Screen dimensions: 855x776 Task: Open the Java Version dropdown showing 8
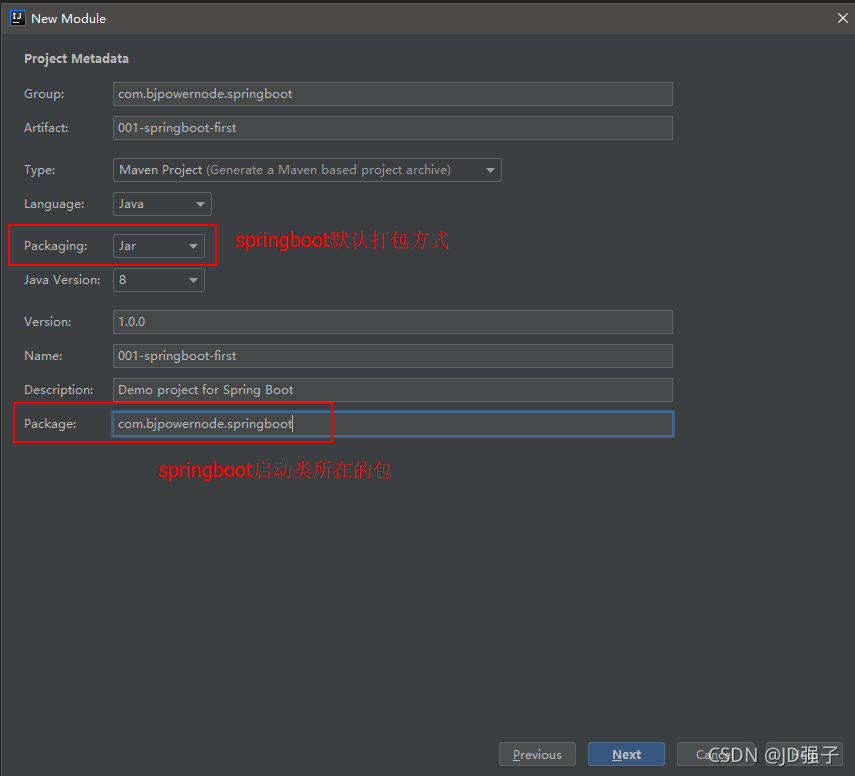tap(159, 280)
